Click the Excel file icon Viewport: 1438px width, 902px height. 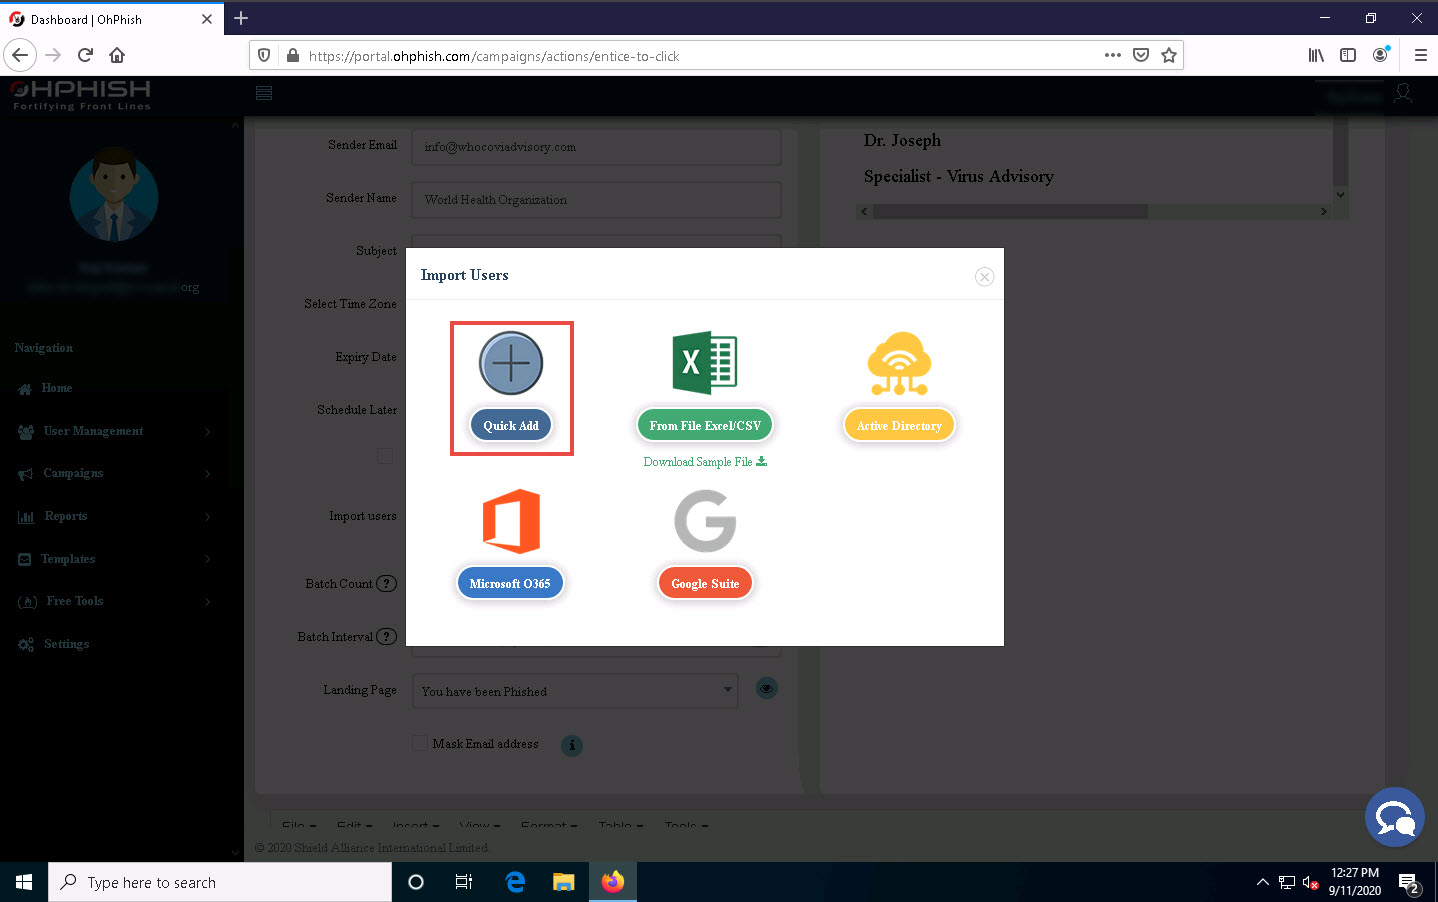705,362
